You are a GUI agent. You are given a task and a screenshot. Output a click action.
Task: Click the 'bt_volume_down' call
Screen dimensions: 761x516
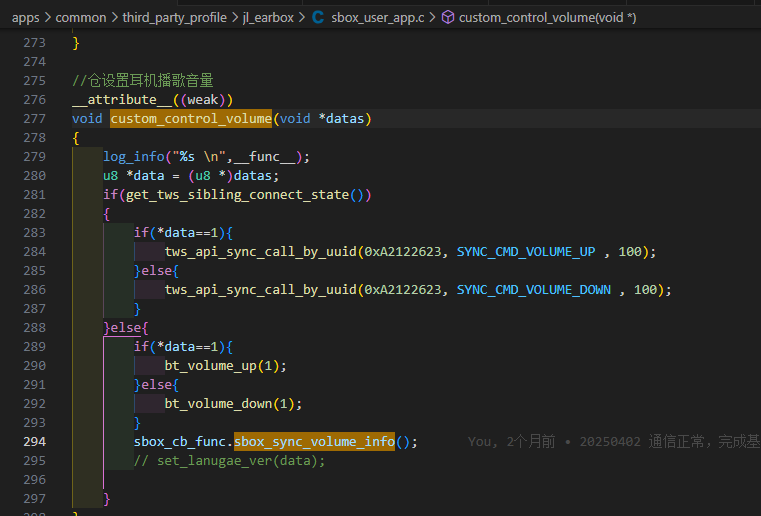pyautogui.click(x=218, y=404)
